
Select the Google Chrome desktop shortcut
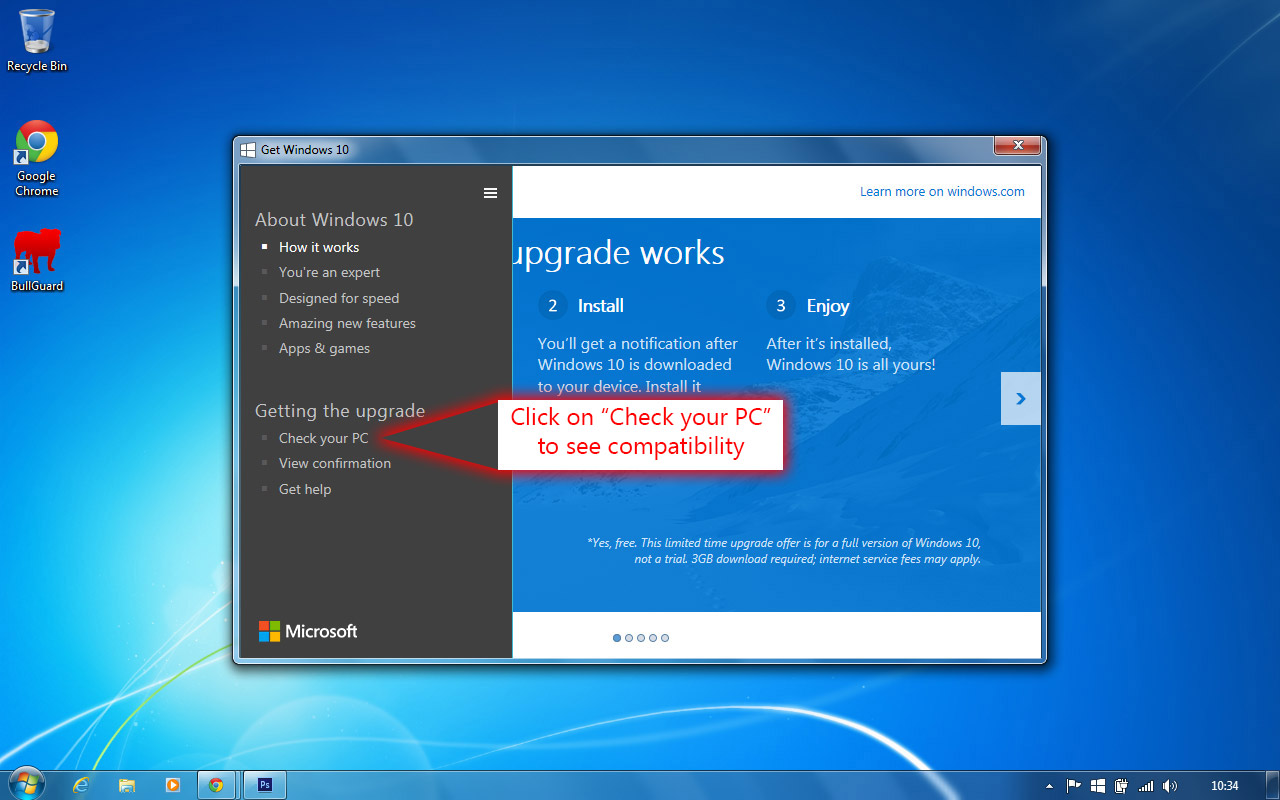pos(37,158)
